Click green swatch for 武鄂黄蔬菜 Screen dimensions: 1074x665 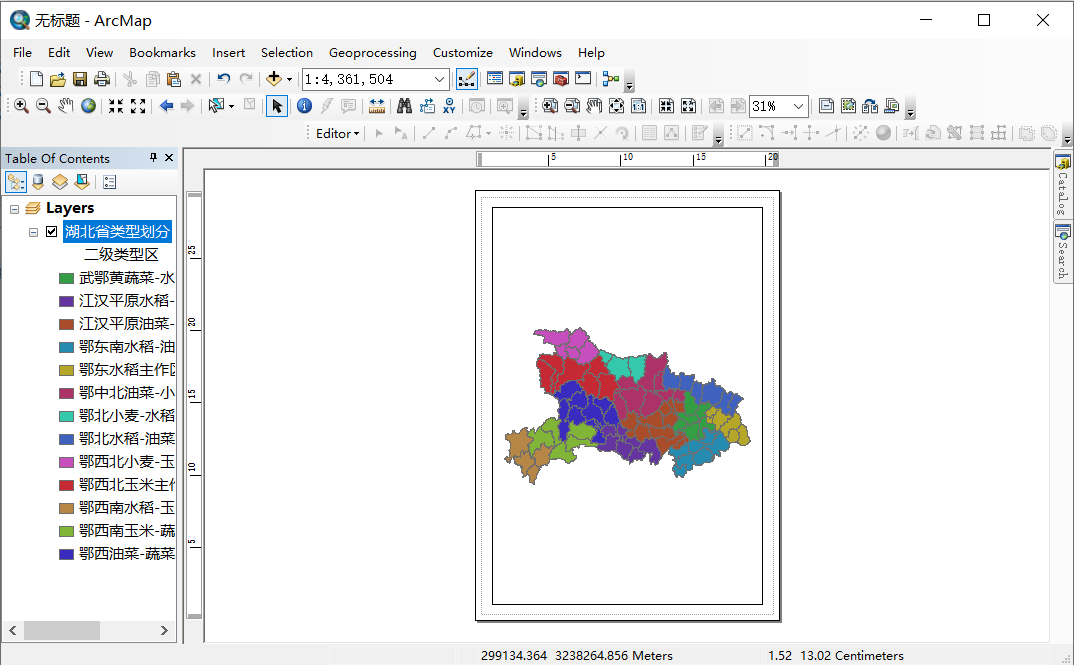pyautogui.click(x=66, y=278)
